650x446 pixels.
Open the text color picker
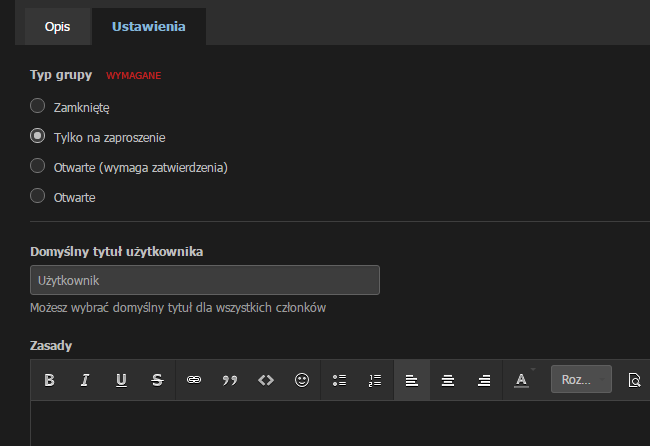pyautogui.click(x=521, y=380)
